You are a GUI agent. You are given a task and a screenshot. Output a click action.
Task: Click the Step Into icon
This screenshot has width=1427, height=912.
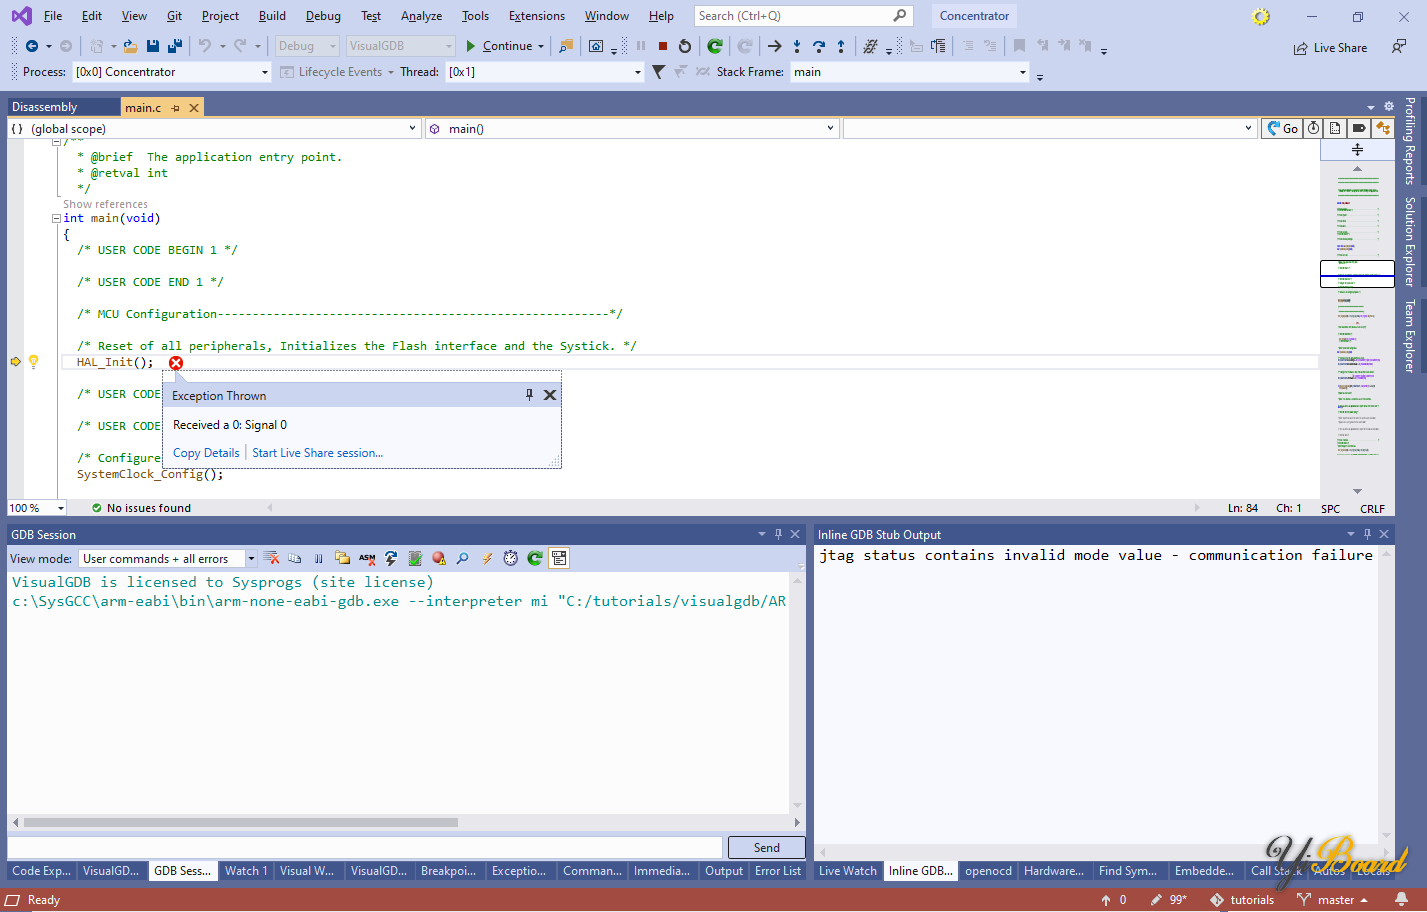coord(797,46)
